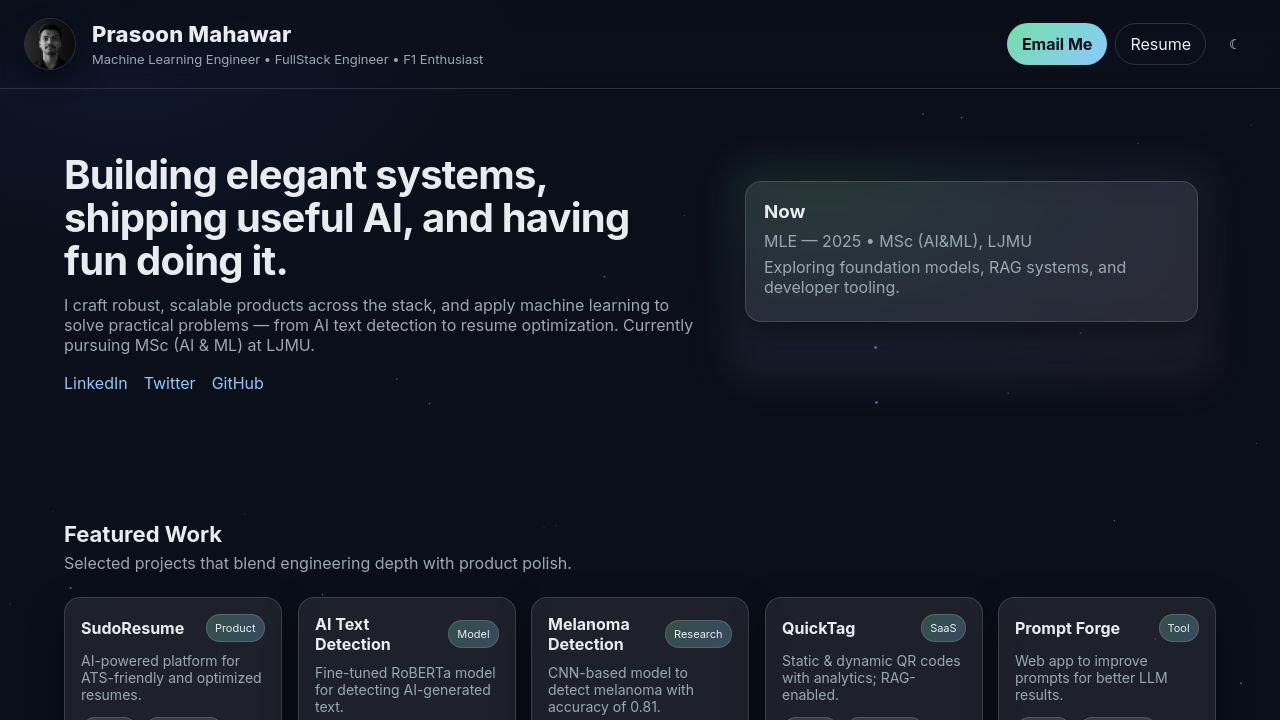Click the 'Fine-tuned RoBERTa model' description
Screen dimensions: 1280x720
[405, 690]
